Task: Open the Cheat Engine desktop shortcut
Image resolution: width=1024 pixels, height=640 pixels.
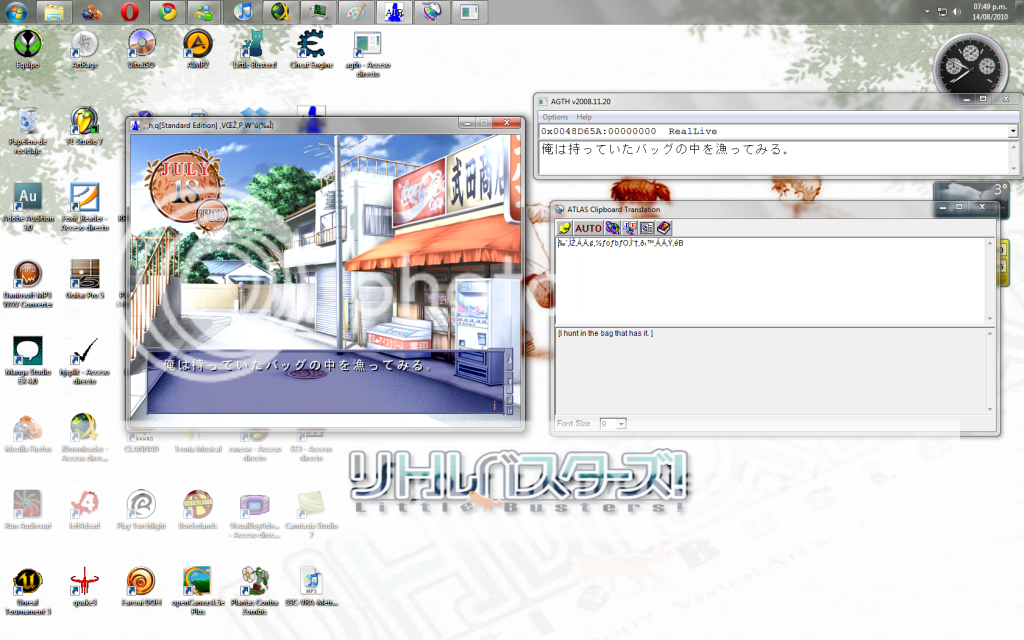Action: pyautogui.click(x=311, y=50)
